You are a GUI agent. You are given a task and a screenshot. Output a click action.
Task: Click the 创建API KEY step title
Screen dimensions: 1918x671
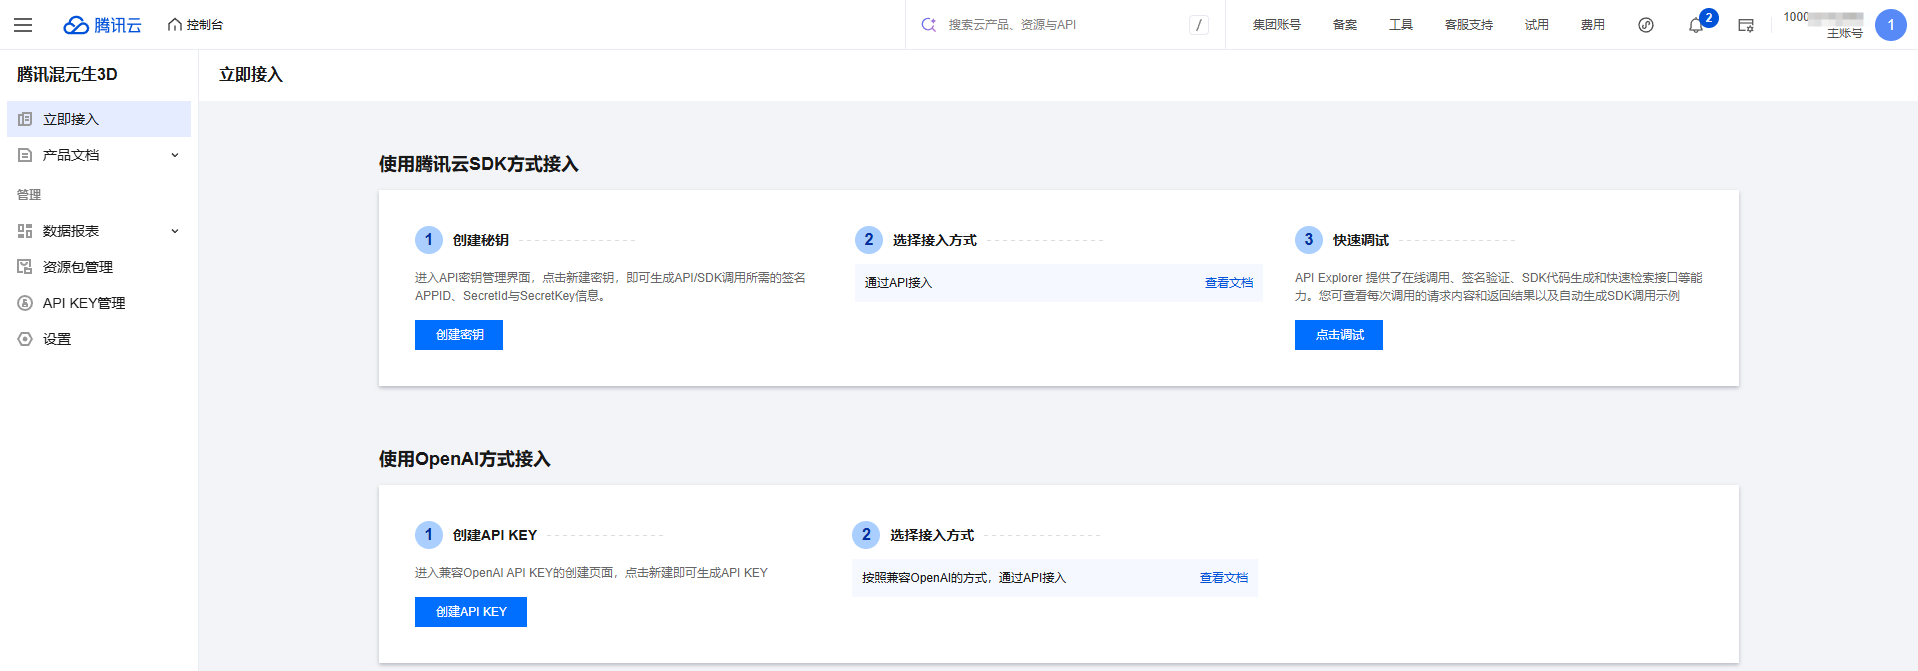pos(495,535)
